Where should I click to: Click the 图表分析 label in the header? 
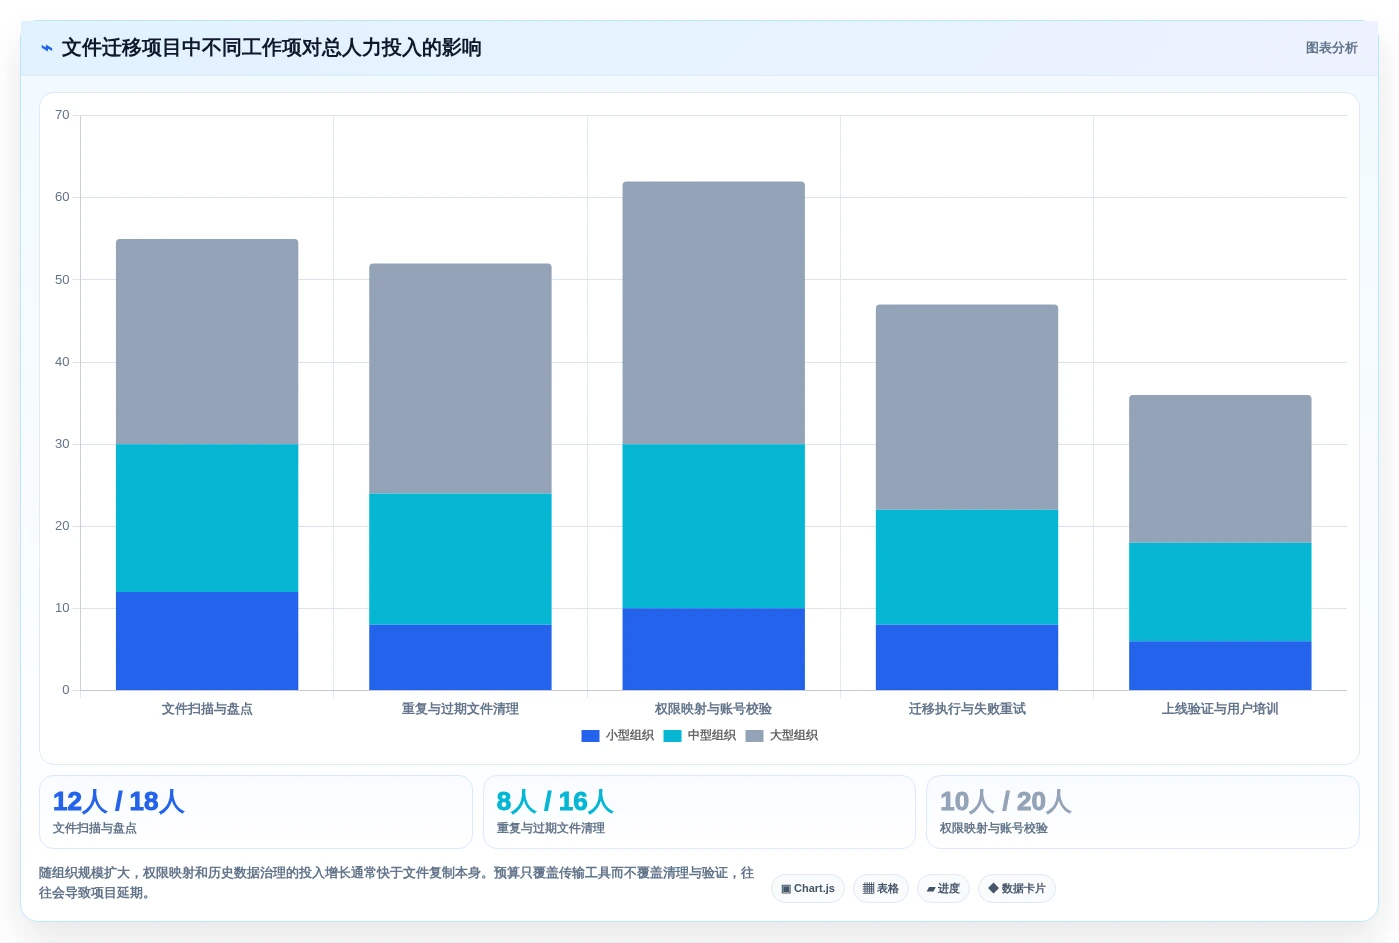pos(1331,48)
